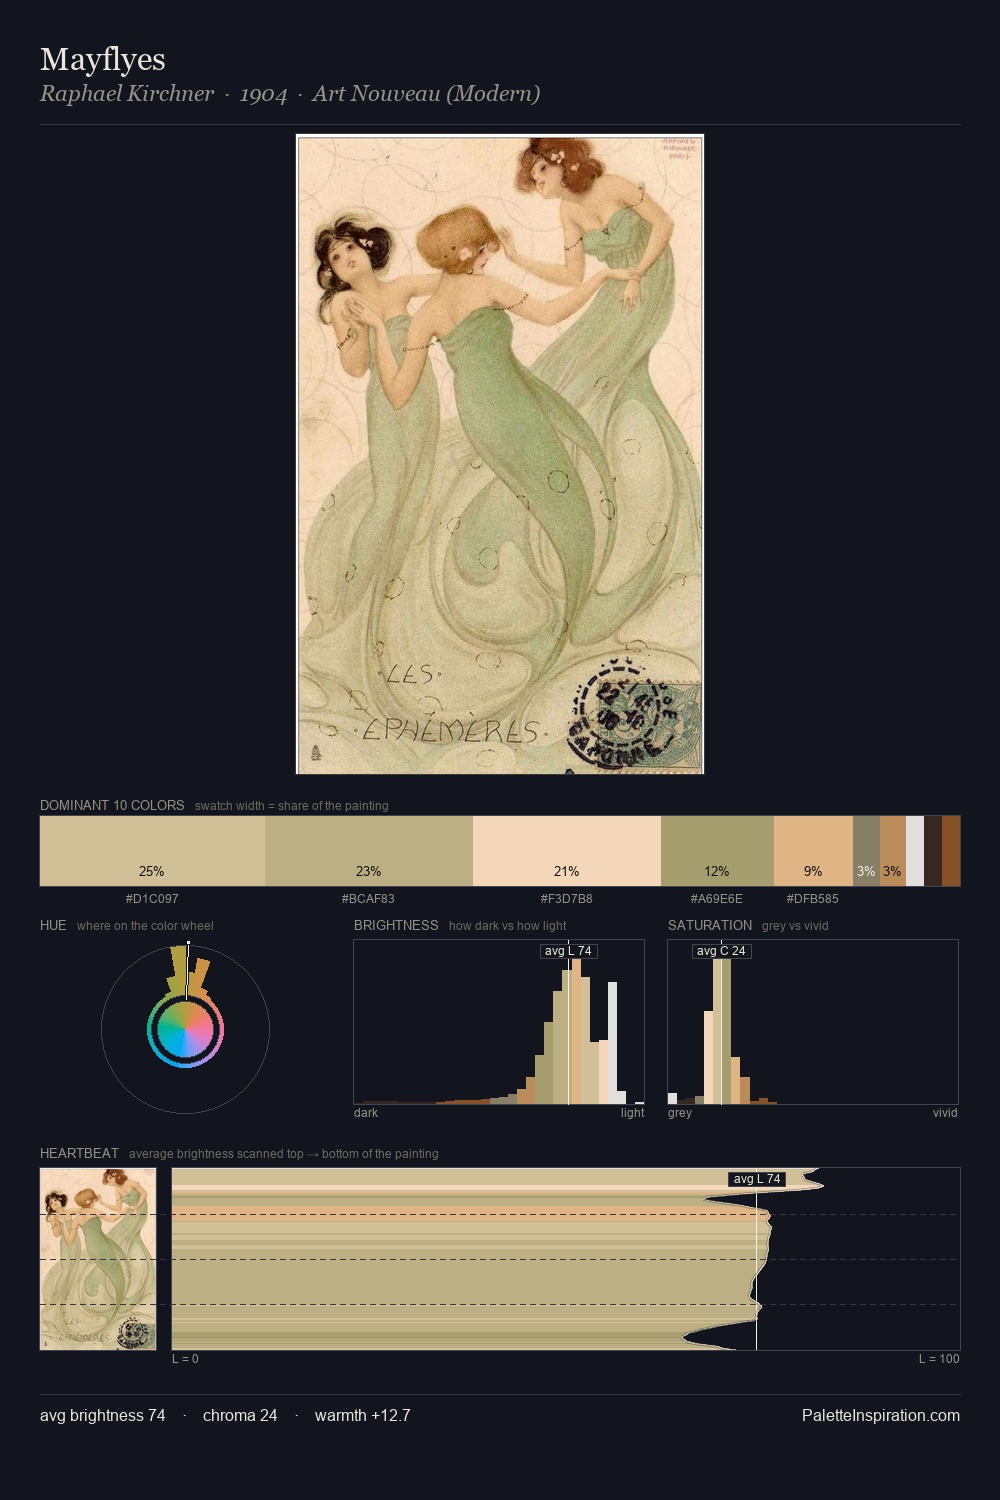Click the 'SATURATION' section heading
This screenshot has width=1000, height=1500.
coord(710,925)
